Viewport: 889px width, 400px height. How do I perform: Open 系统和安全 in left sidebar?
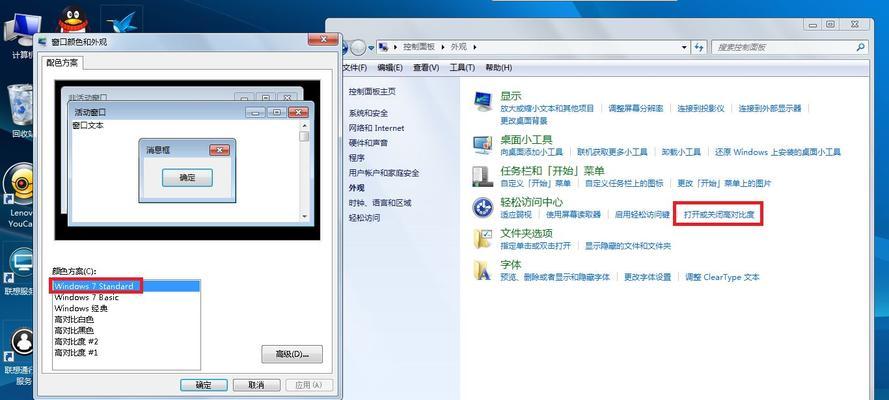tap(368, 113)
